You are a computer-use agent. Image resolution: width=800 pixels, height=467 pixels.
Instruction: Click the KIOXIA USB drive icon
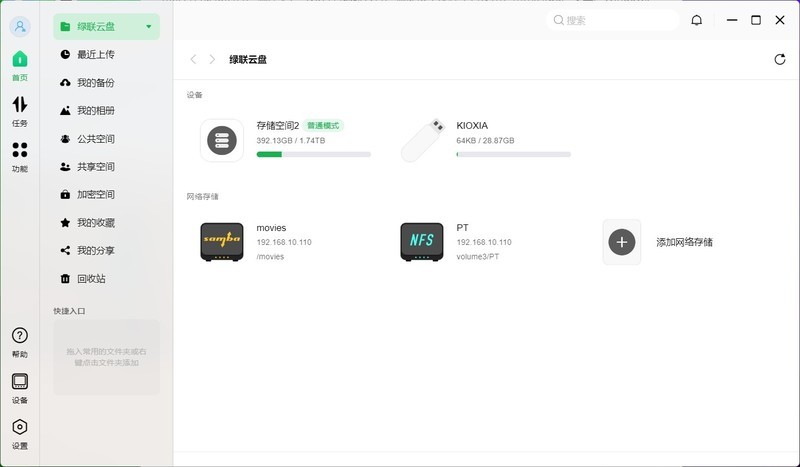click(422, 140)
